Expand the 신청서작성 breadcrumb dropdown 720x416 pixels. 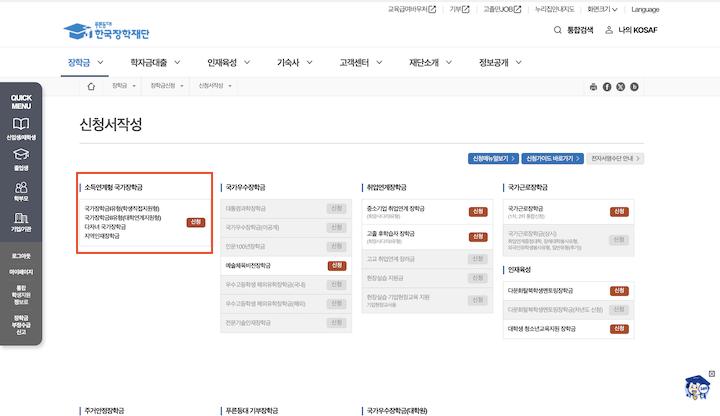pyautogui.click(x=215, y=87)
